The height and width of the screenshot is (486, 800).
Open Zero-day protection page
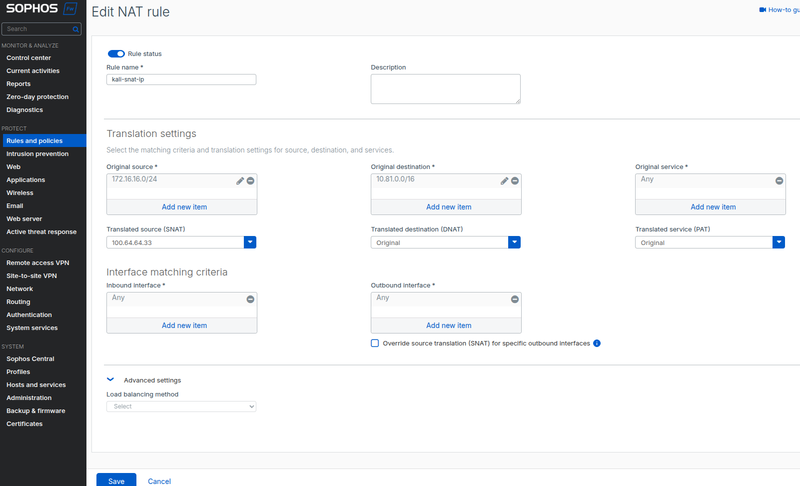coord(37,97)
